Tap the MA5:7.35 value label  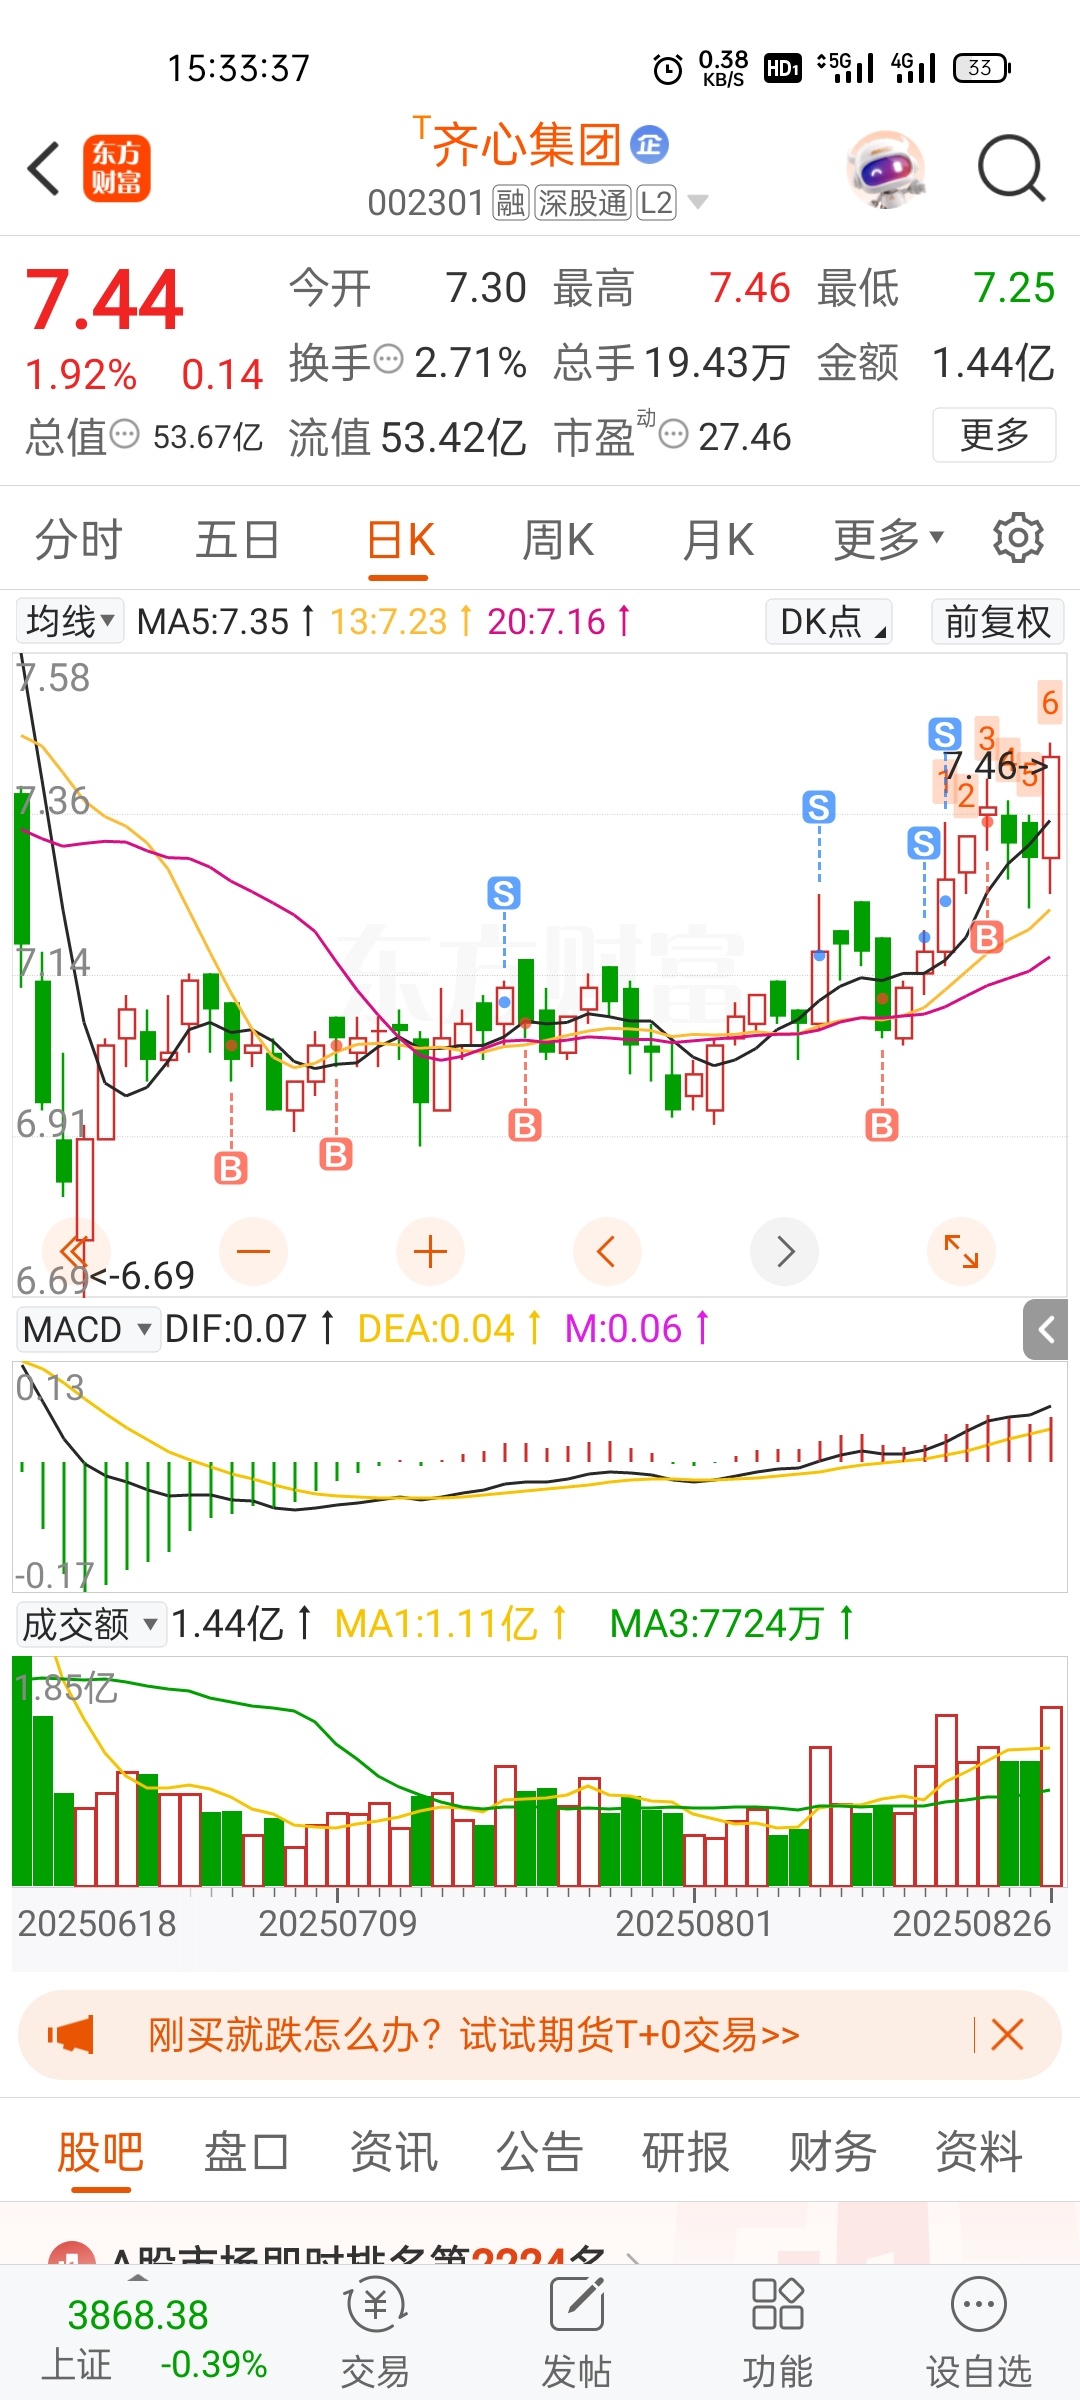[x=213, y=621]
